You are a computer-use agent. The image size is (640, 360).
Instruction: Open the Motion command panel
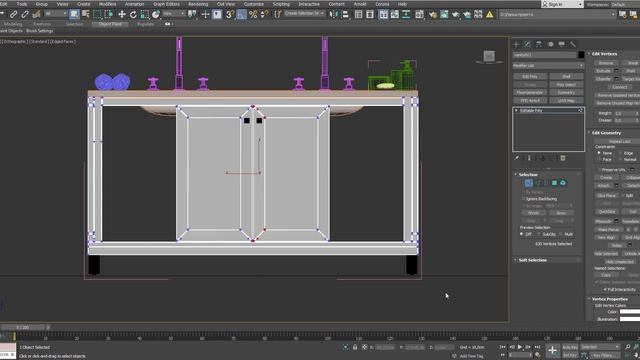pyautogui.click(x=550, y=44)
